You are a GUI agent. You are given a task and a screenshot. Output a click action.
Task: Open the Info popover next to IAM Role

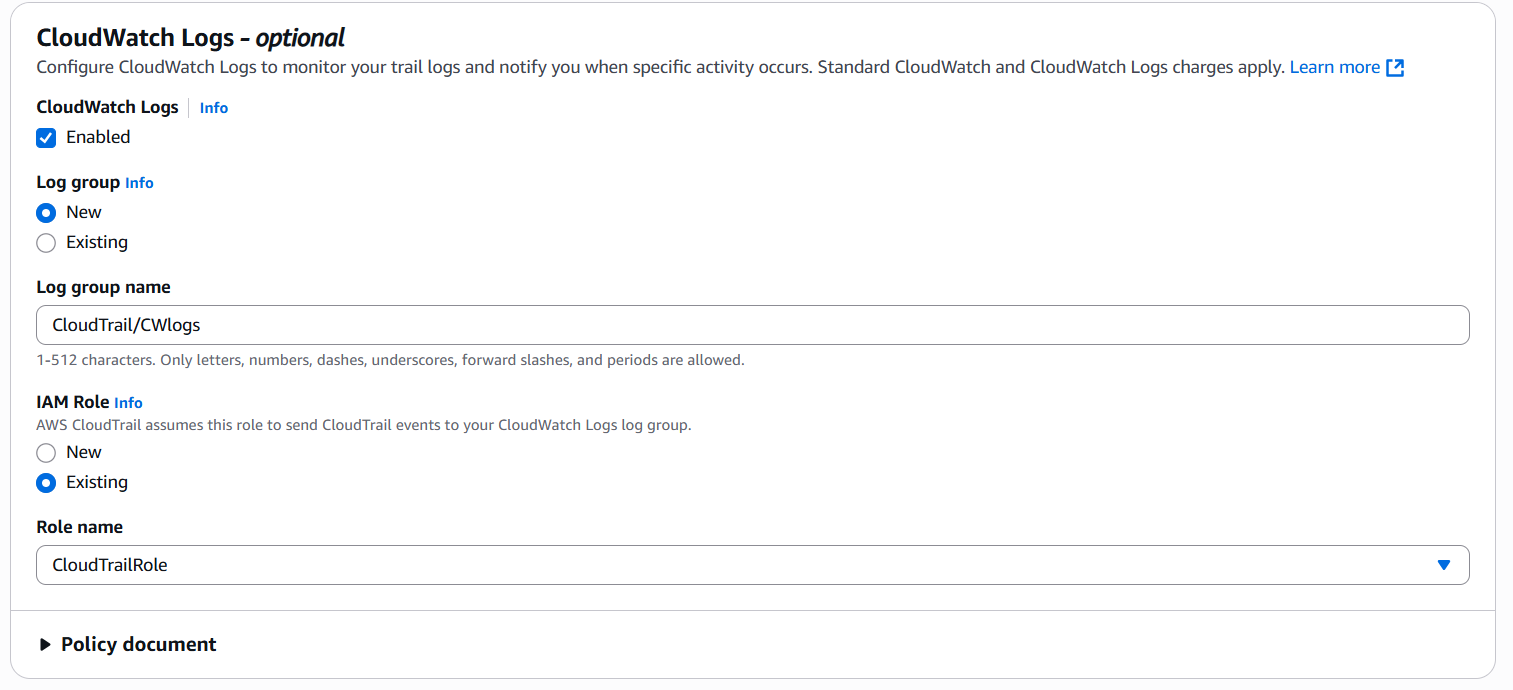pos(128,402)
